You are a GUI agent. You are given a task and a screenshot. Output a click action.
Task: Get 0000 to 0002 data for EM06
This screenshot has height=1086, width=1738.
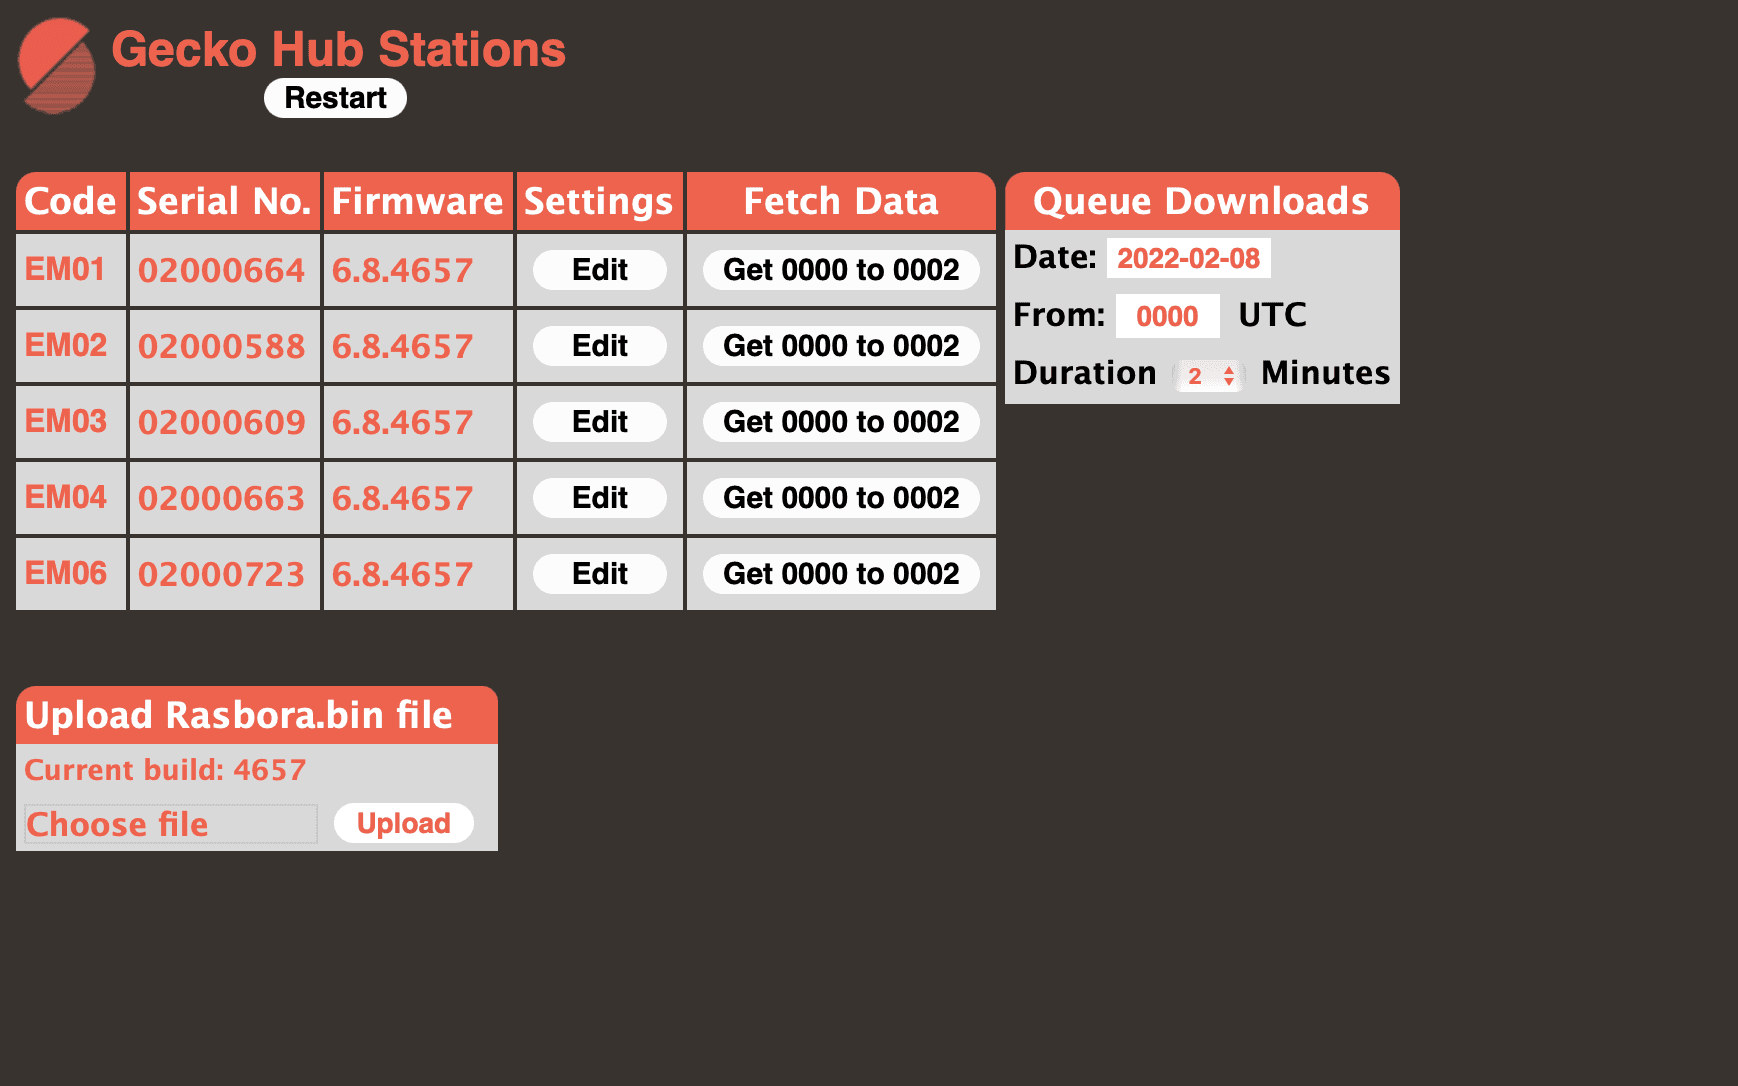point(841,574)
